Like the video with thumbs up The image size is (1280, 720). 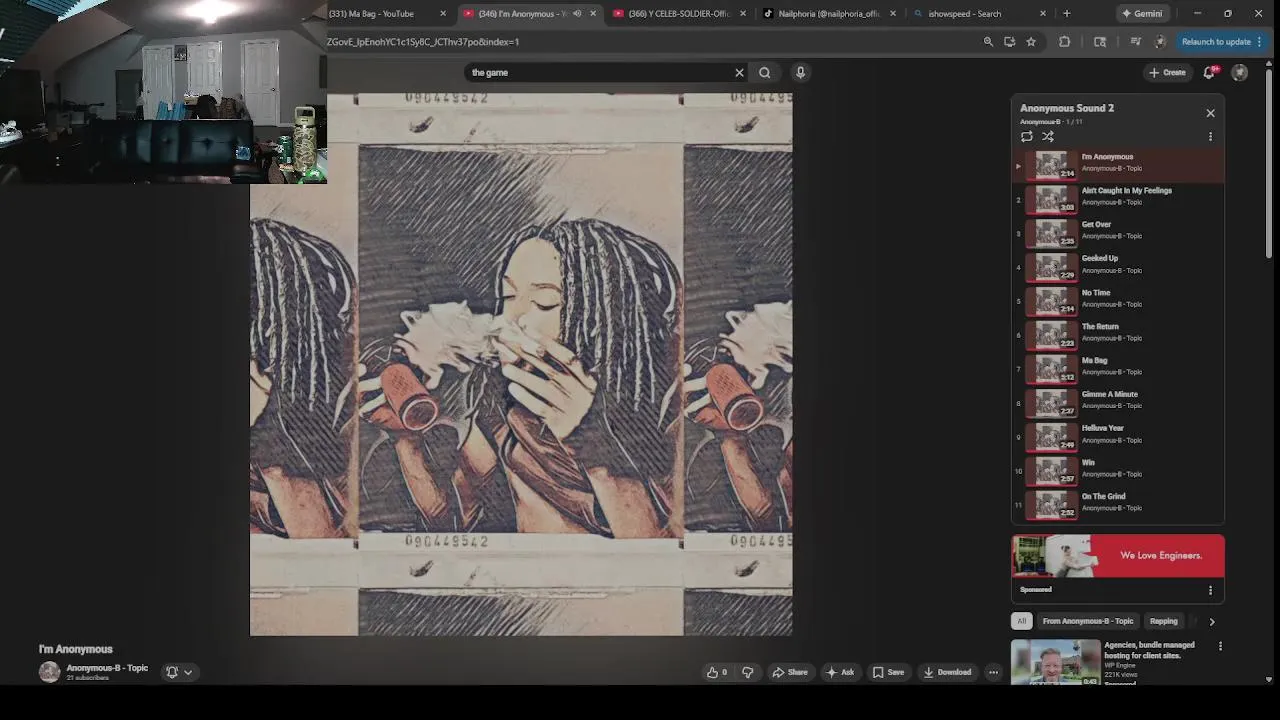coord(717,672)
